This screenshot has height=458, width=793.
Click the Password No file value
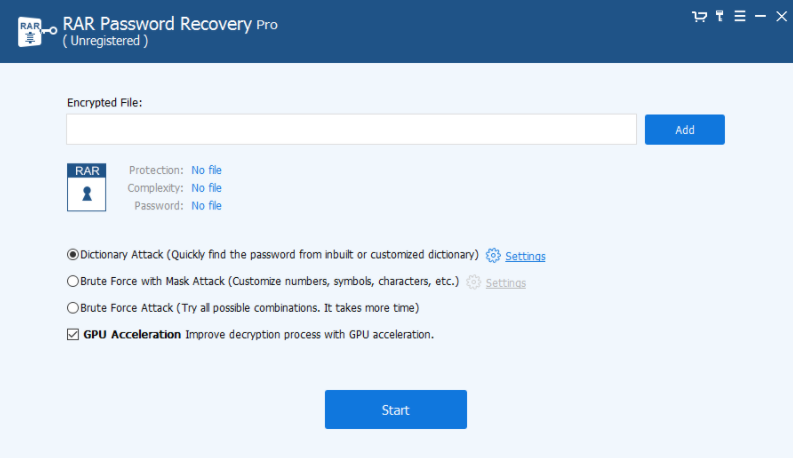pyautogui.click(x=206, y=205)
